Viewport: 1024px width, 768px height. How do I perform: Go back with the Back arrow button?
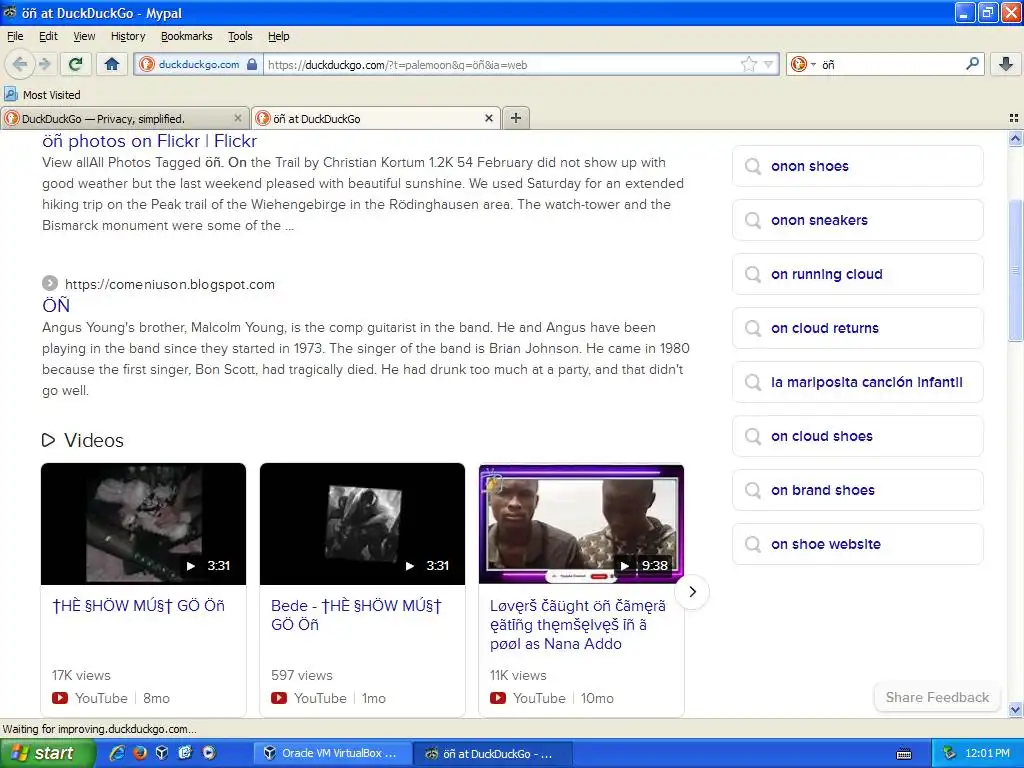tap(19, 64)
